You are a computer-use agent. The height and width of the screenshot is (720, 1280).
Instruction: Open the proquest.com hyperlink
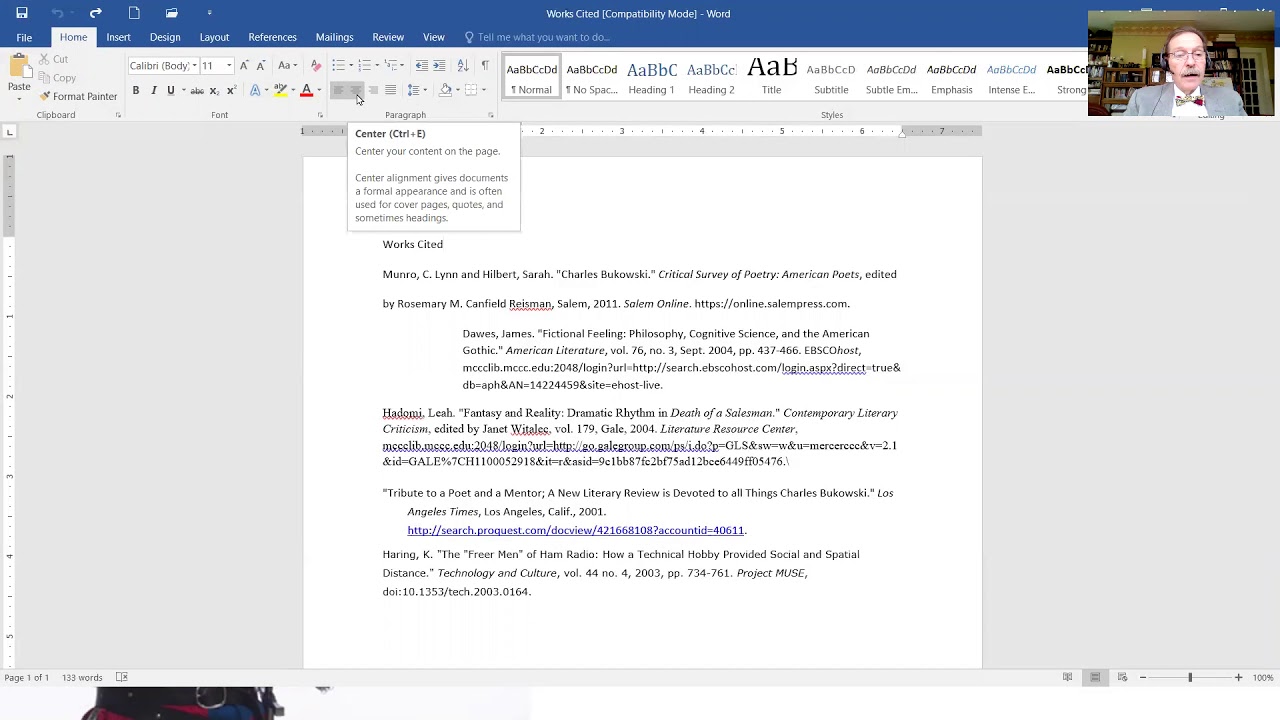[x=575, y=530]
